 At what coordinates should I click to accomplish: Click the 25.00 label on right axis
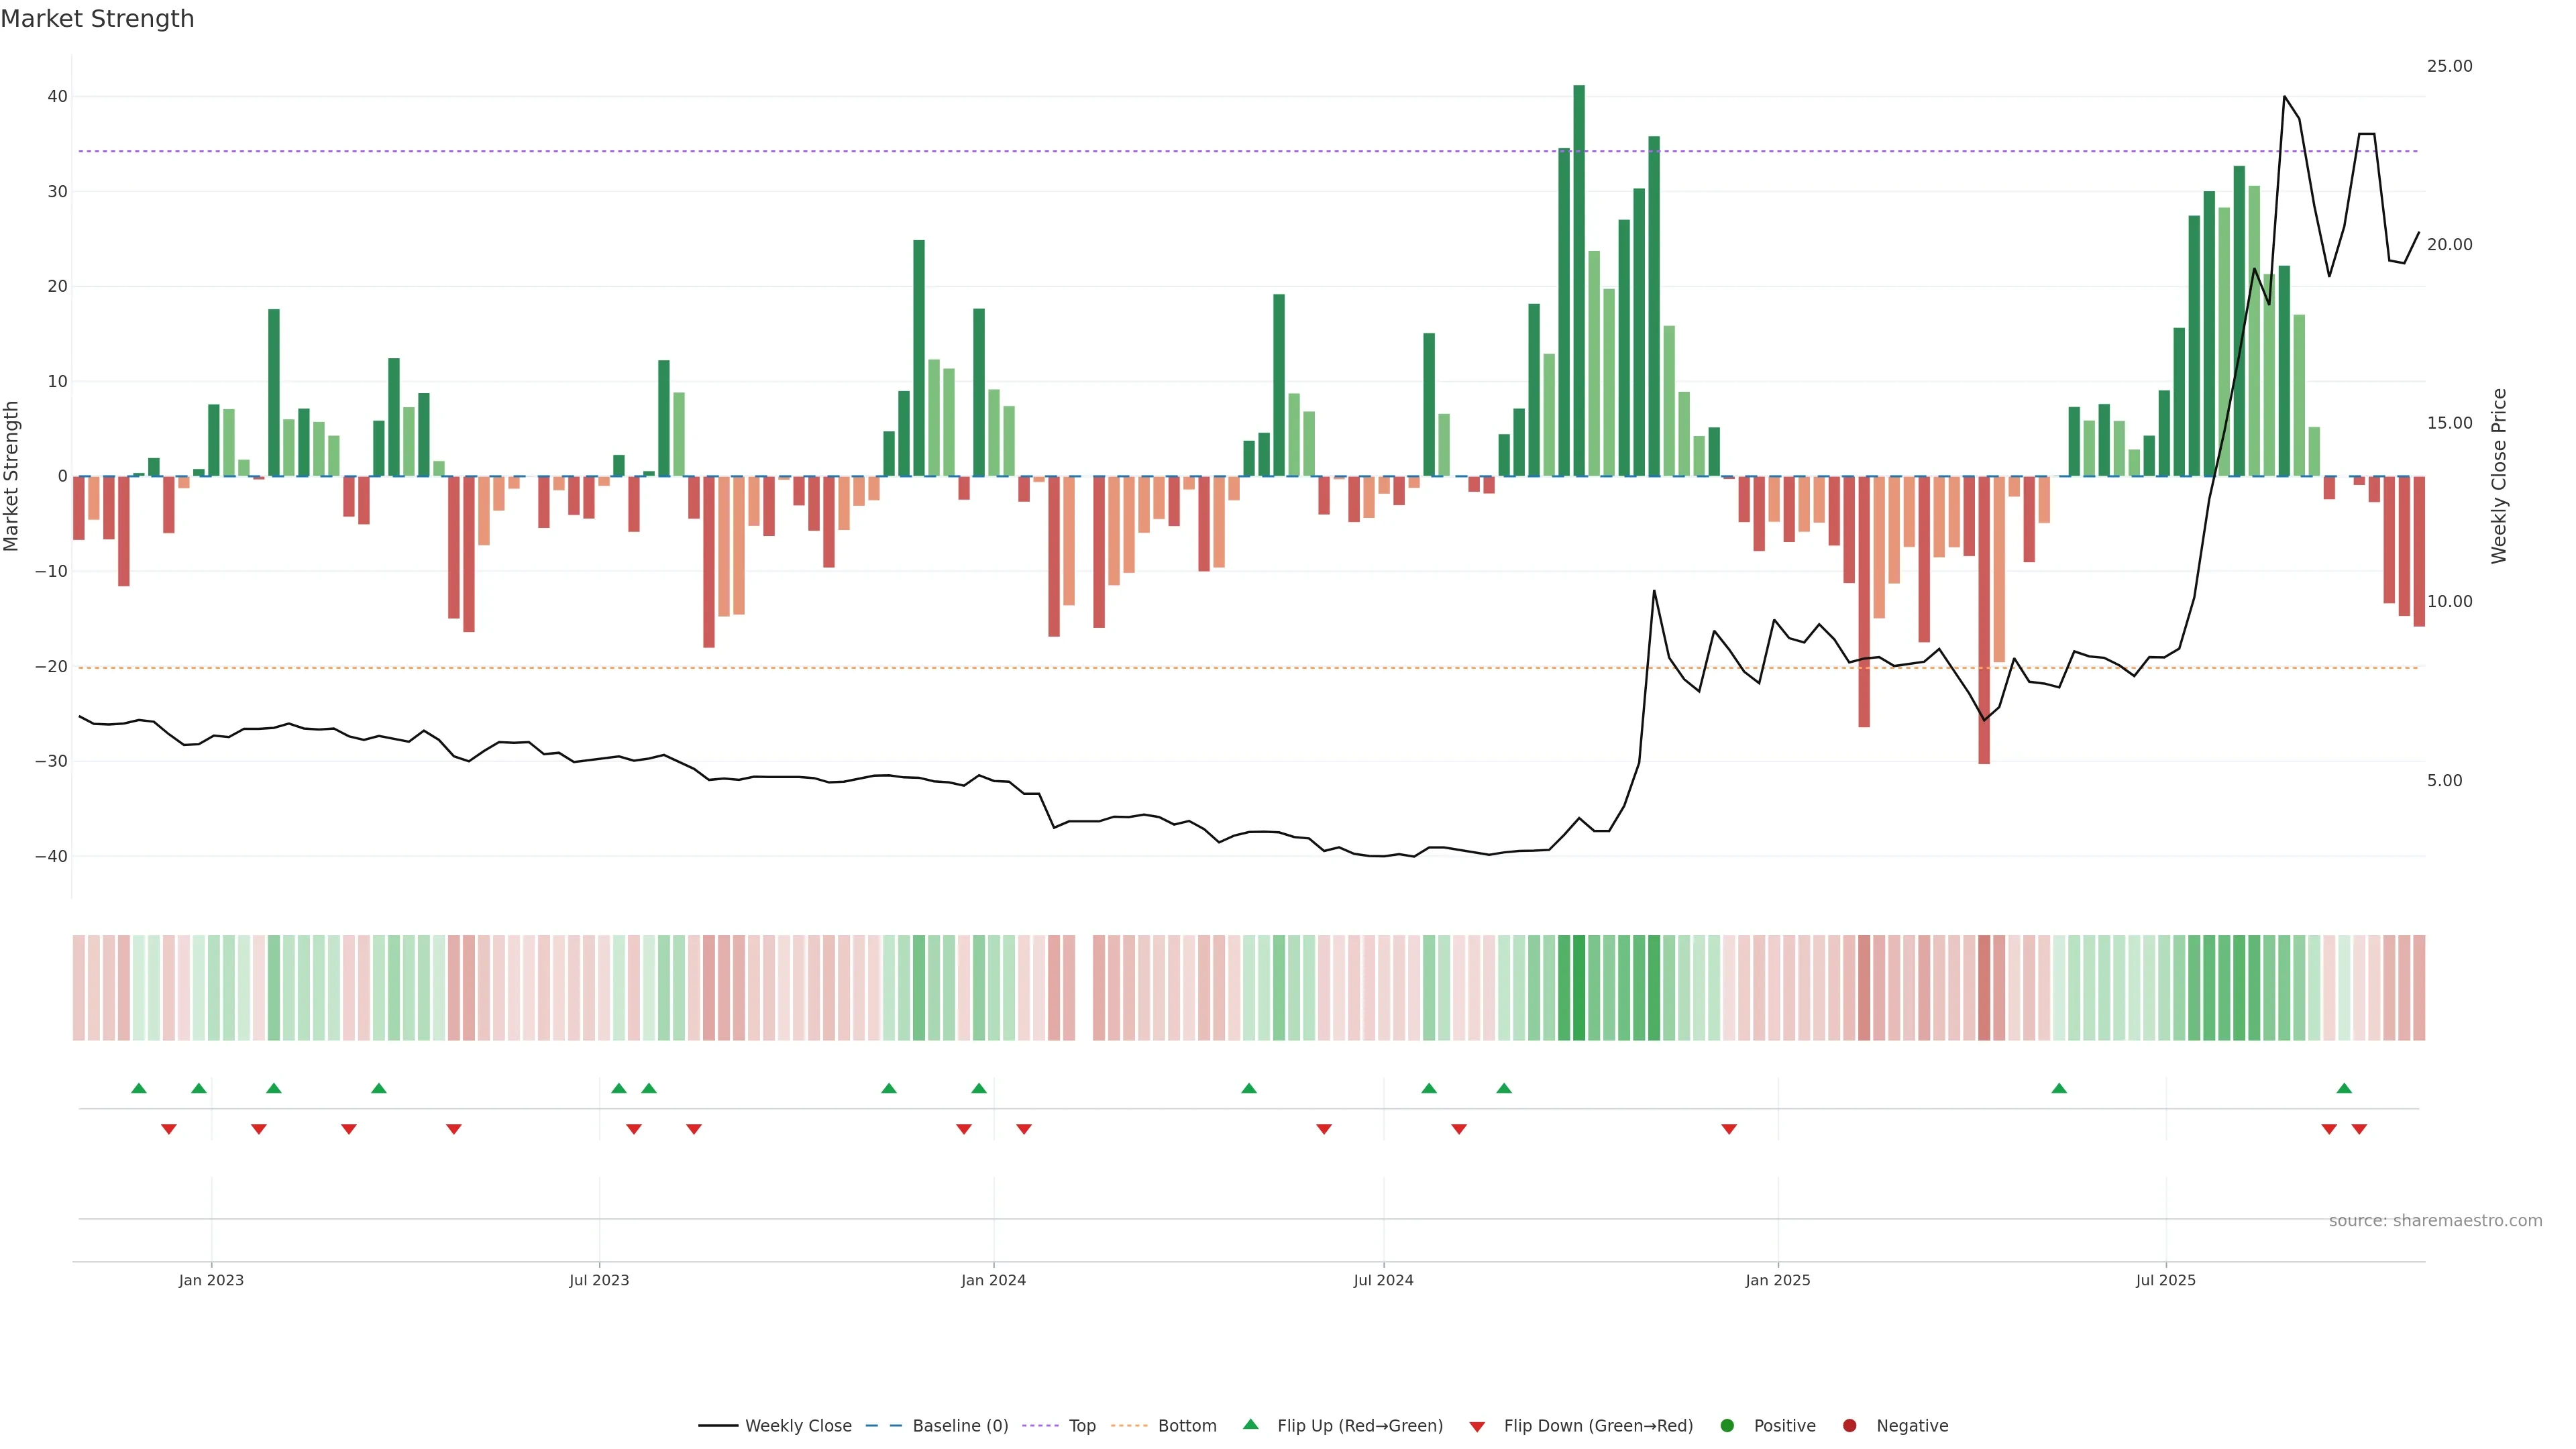pyautogui.click(x=2449, y=66)
